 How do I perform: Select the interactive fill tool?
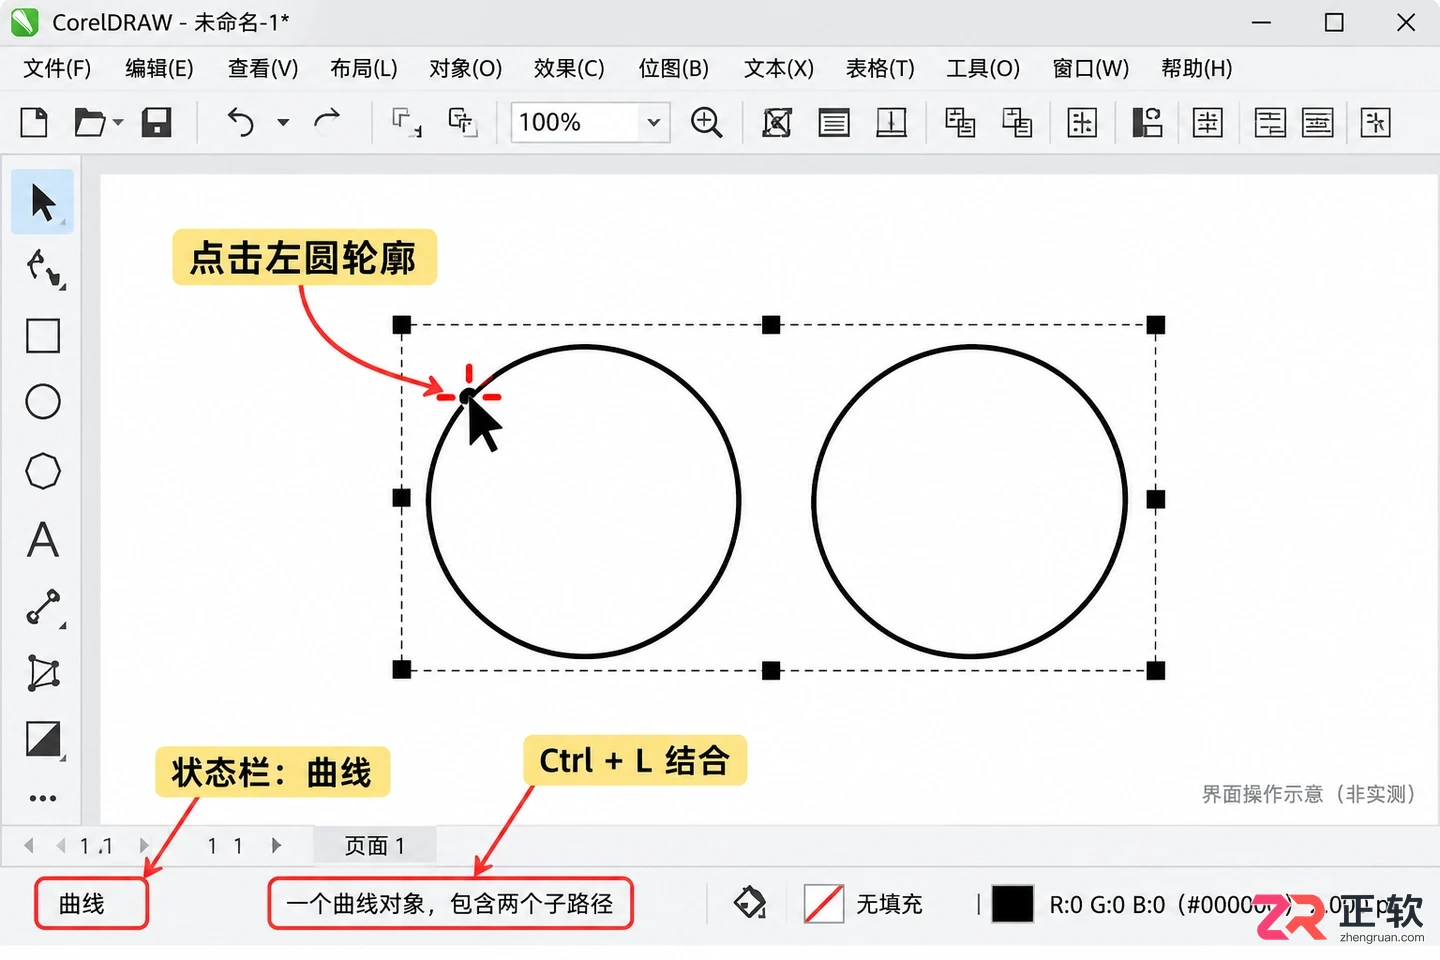pyautogui.click(x=43, y=740)
